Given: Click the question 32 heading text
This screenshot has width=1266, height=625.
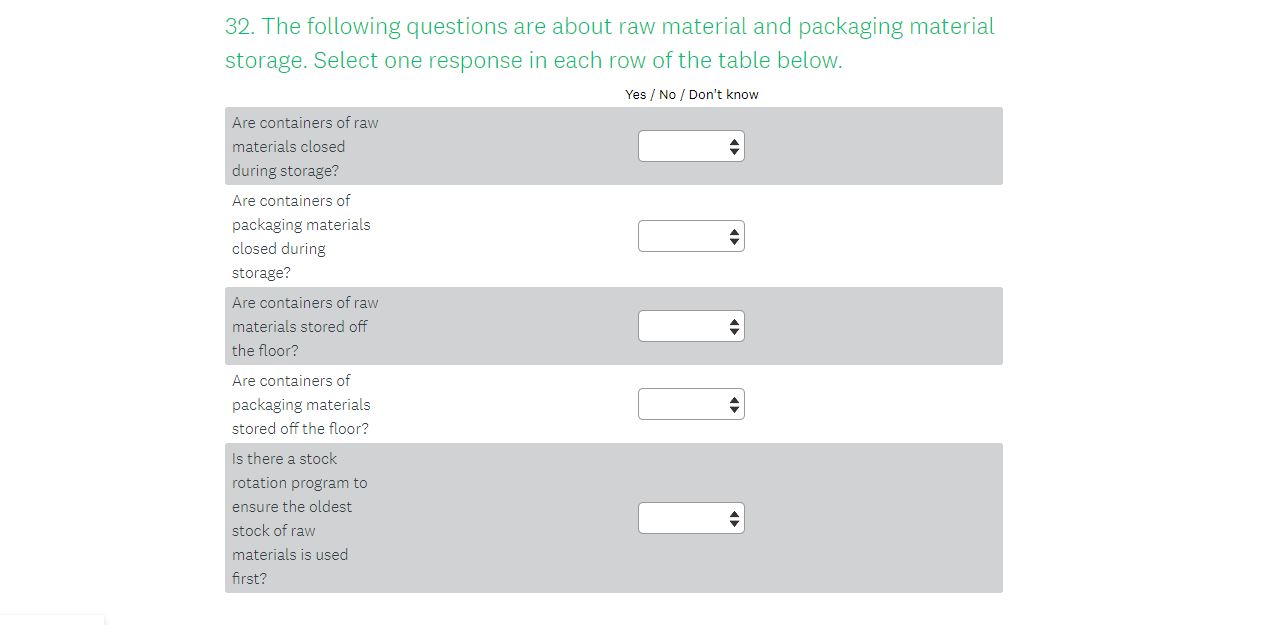Looking at the screenshot, I should point(609,27).
